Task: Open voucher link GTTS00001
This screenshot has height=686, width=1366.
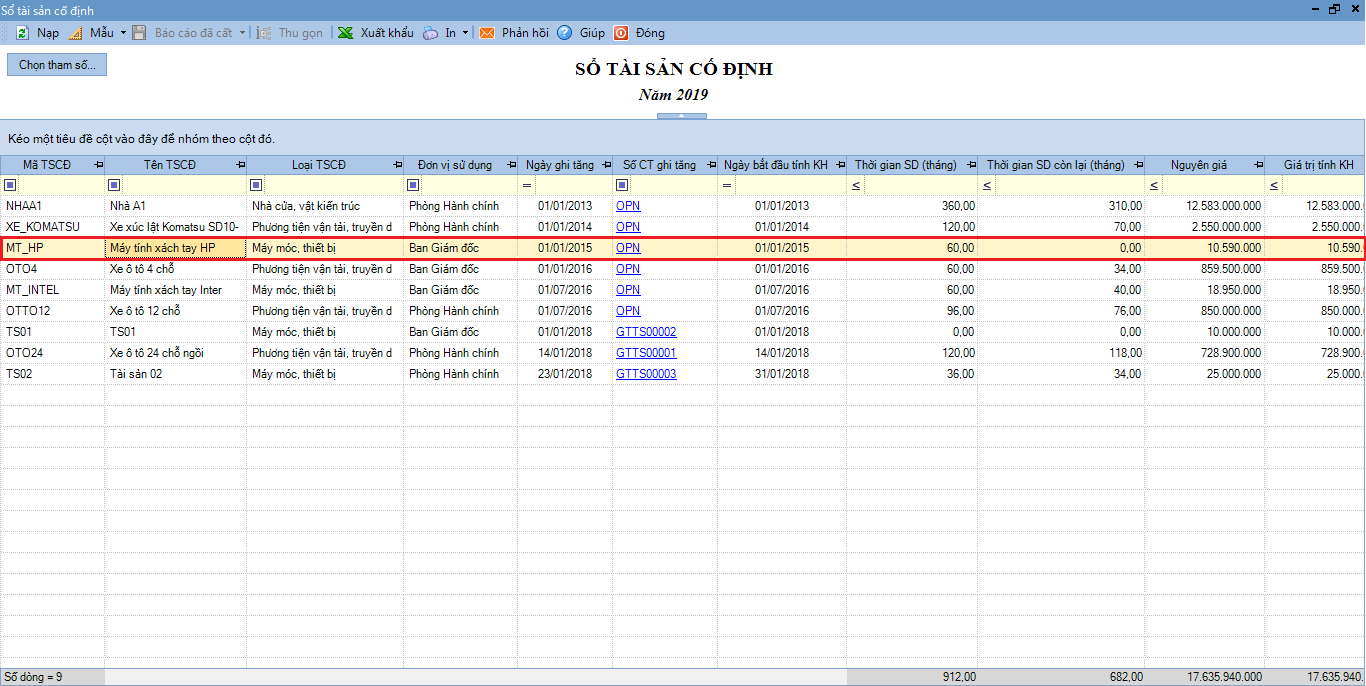Action: (646, 353)
